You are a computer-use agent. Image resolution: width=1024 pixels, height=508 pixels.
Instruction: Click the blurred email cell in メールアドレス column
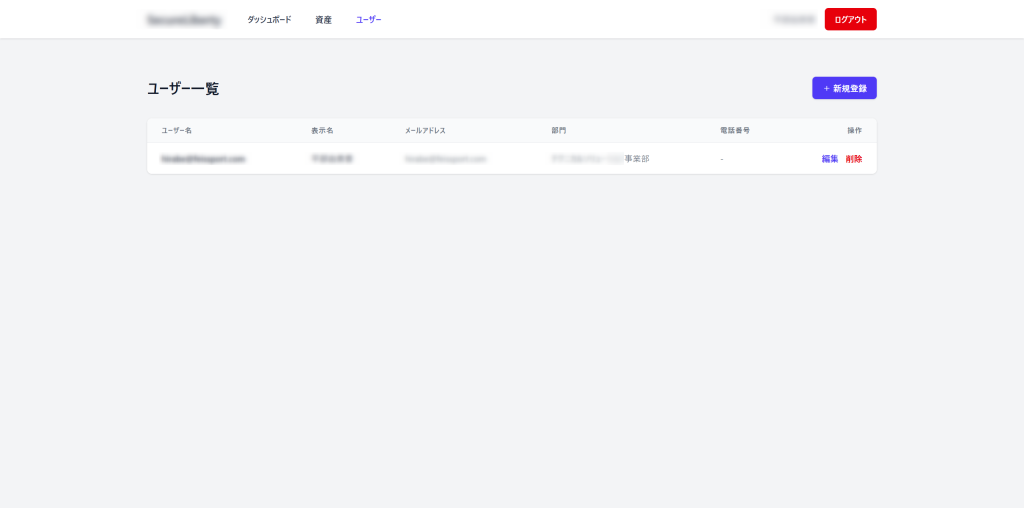coord(445,159)
